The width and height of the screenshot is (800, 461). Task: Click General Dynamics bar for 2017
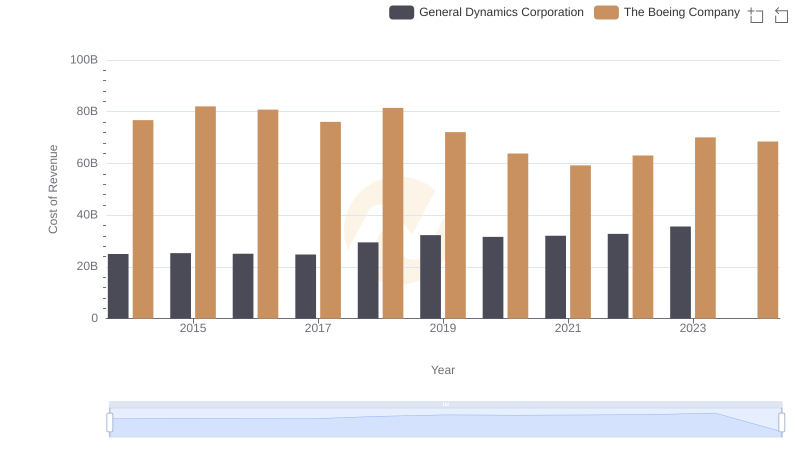click(306, 286)
